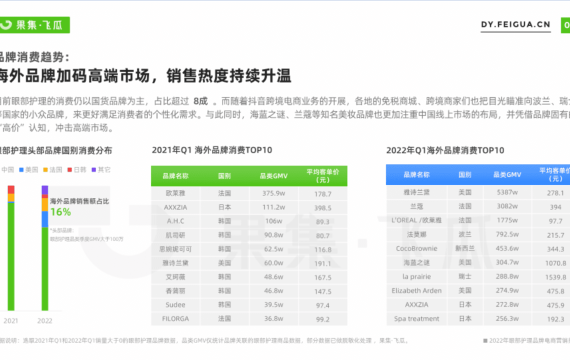Click the Spa treatment brand cell
570x360 pixels.
[x=417, y=319]
